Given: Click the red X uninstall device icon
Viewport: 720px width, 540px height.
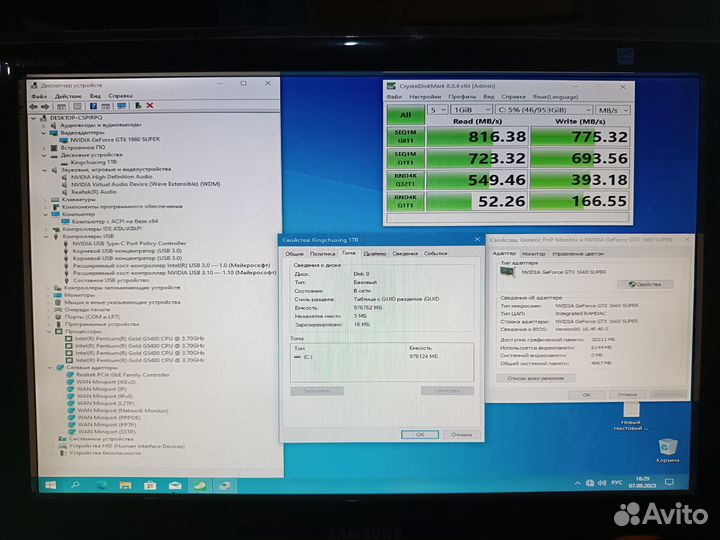Looking at the screenshot, I should (x=150, y=106).
